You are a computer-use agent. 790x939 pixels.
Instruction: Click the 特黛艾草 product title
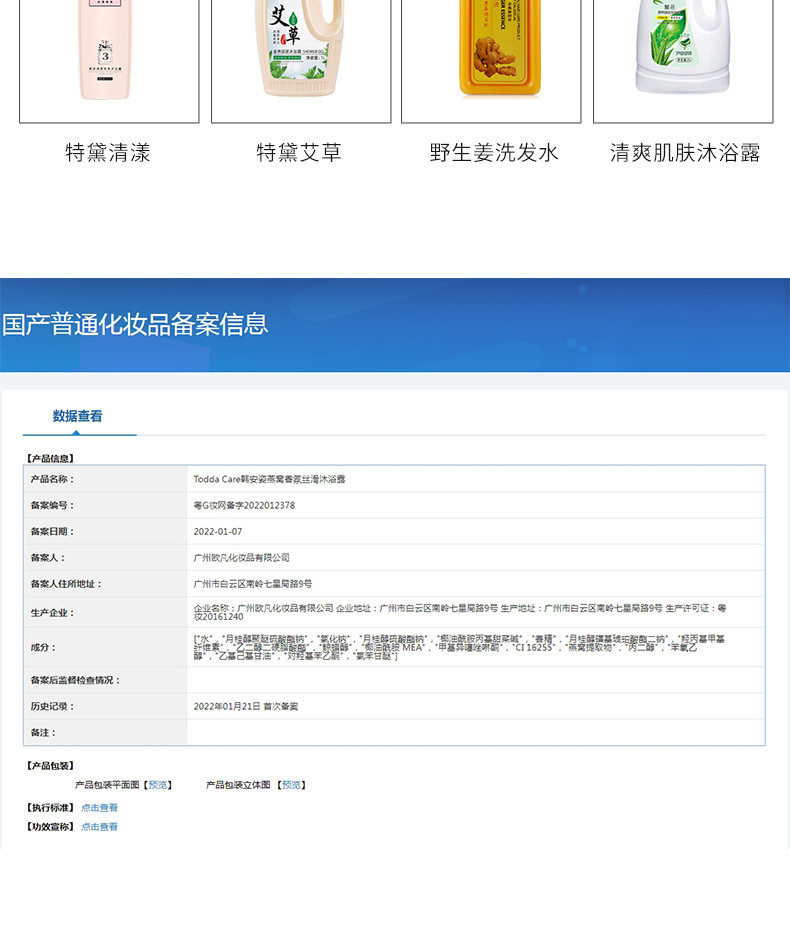299,153
